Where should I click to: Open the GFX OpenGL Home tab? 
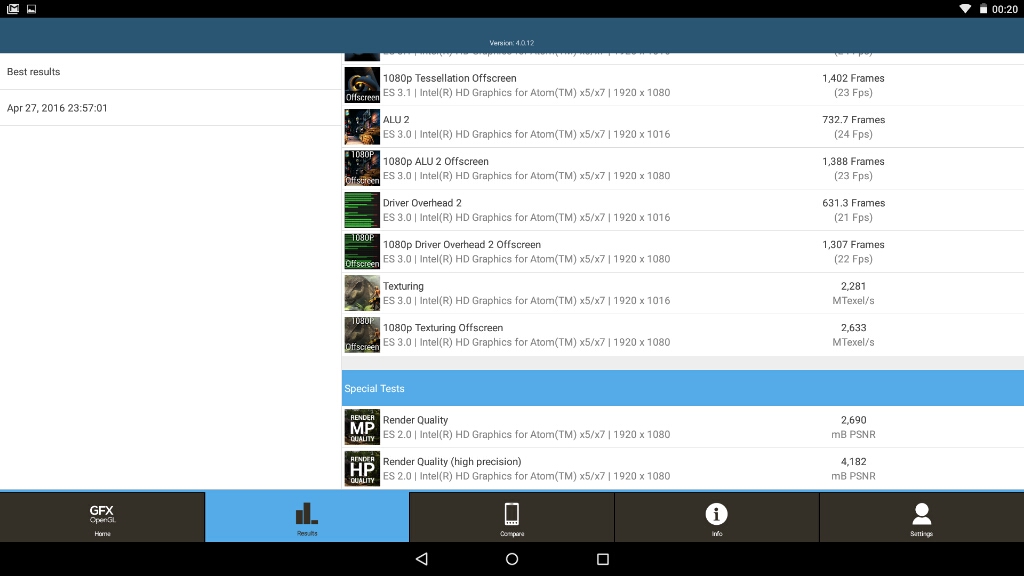[x=102, y=517]
